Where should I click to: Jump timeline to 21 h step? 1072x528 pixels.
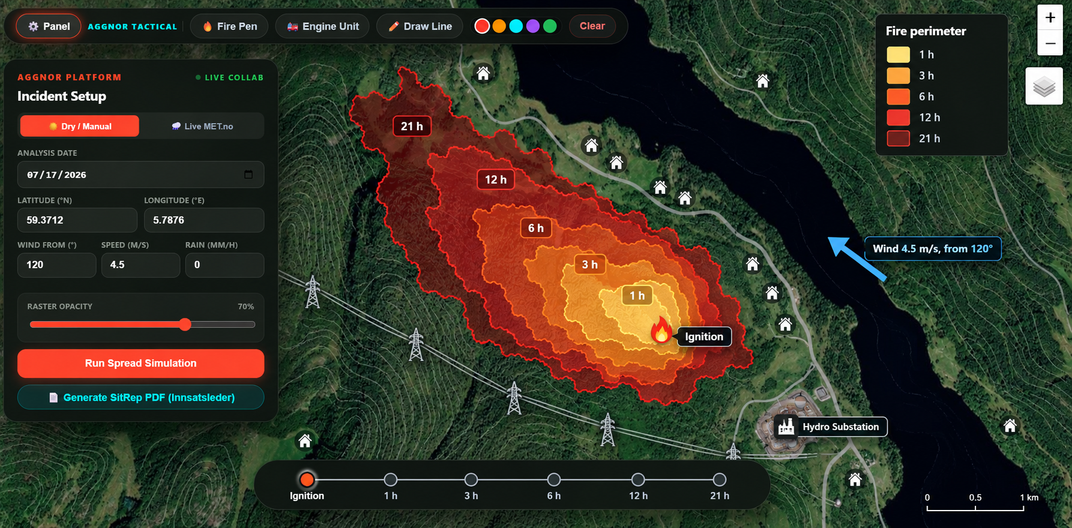[719, 479]
